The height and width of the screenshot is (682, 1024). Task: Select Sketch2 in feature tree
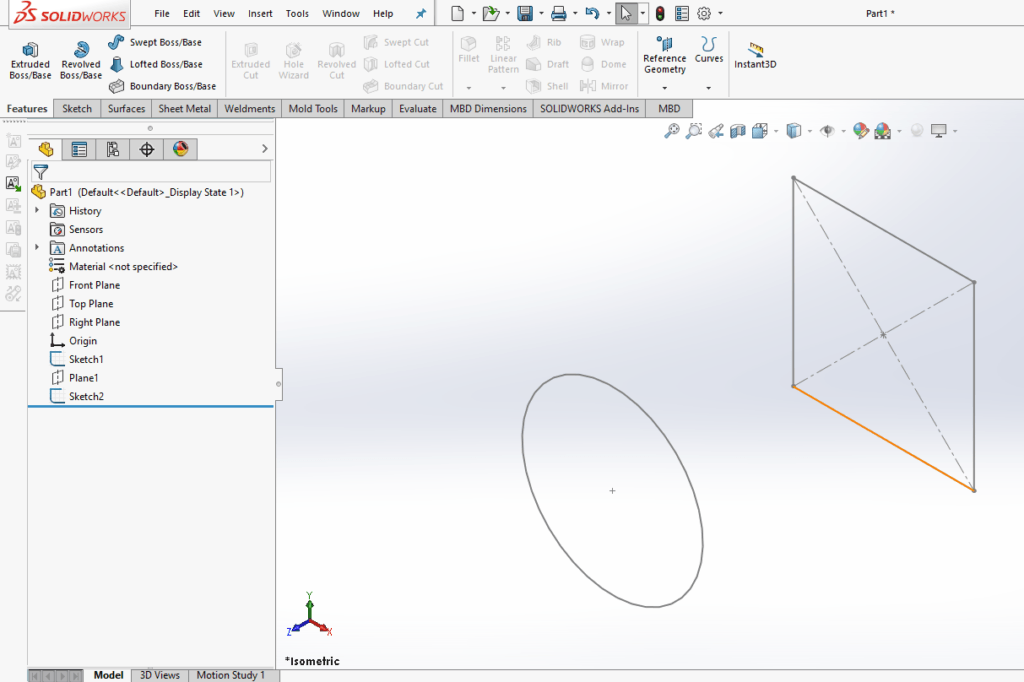click(x=77, y=397)
